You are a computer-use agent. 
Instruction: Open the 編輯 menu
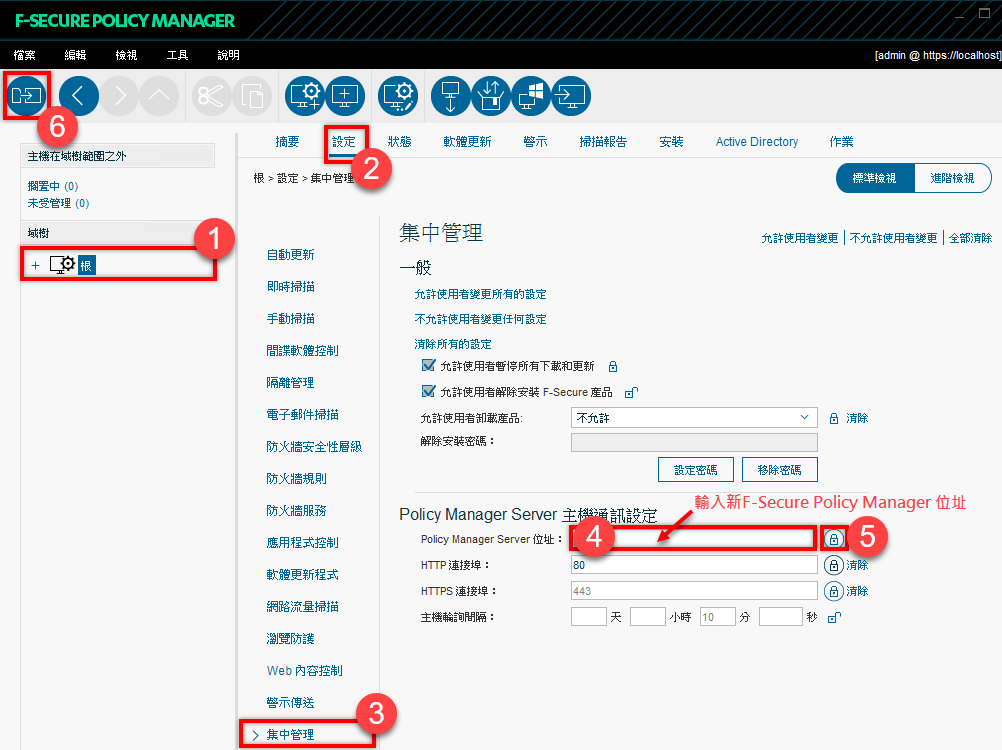(75, 55)
